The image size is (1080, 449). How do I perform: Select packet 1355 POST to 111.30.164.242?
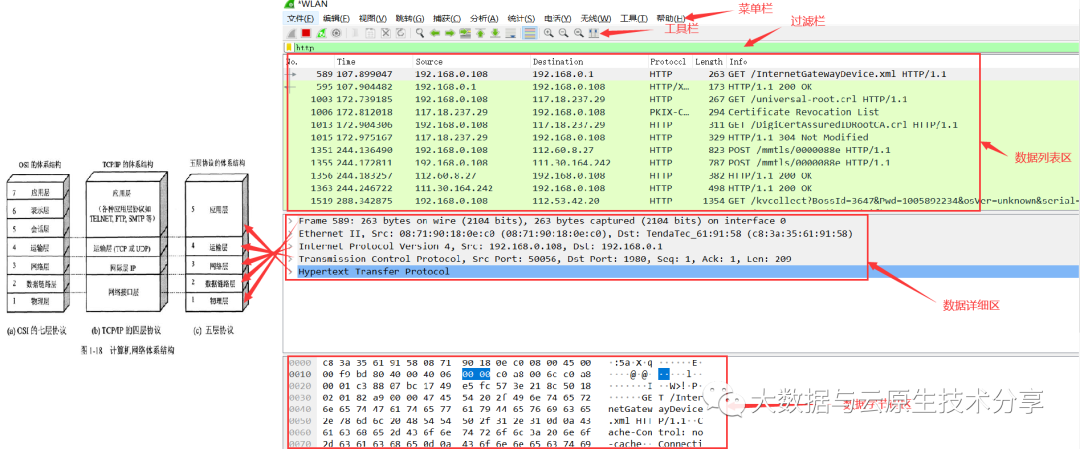pyautogui.click(x=682, y=163)
